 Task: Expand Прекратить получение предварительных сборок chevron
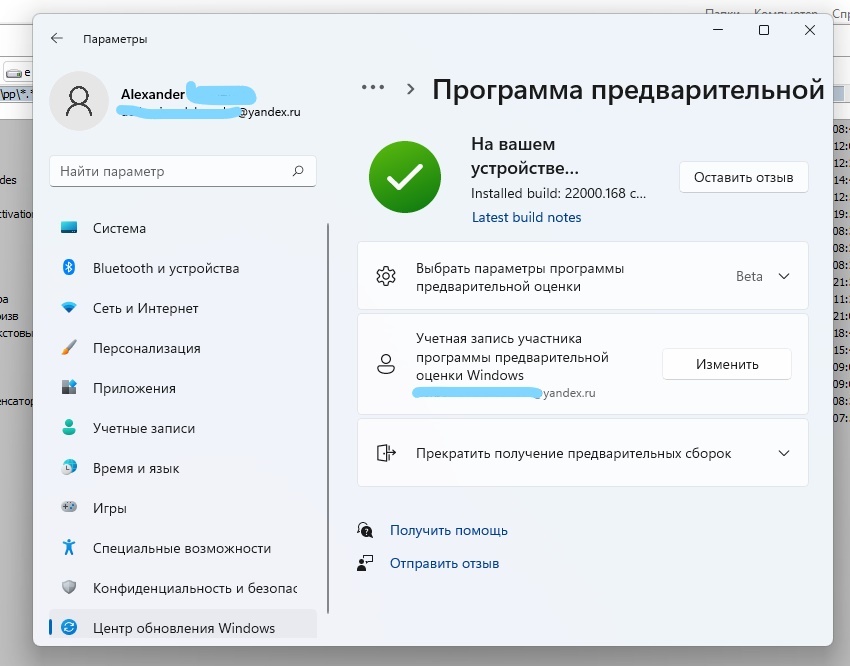click(784, 453)
